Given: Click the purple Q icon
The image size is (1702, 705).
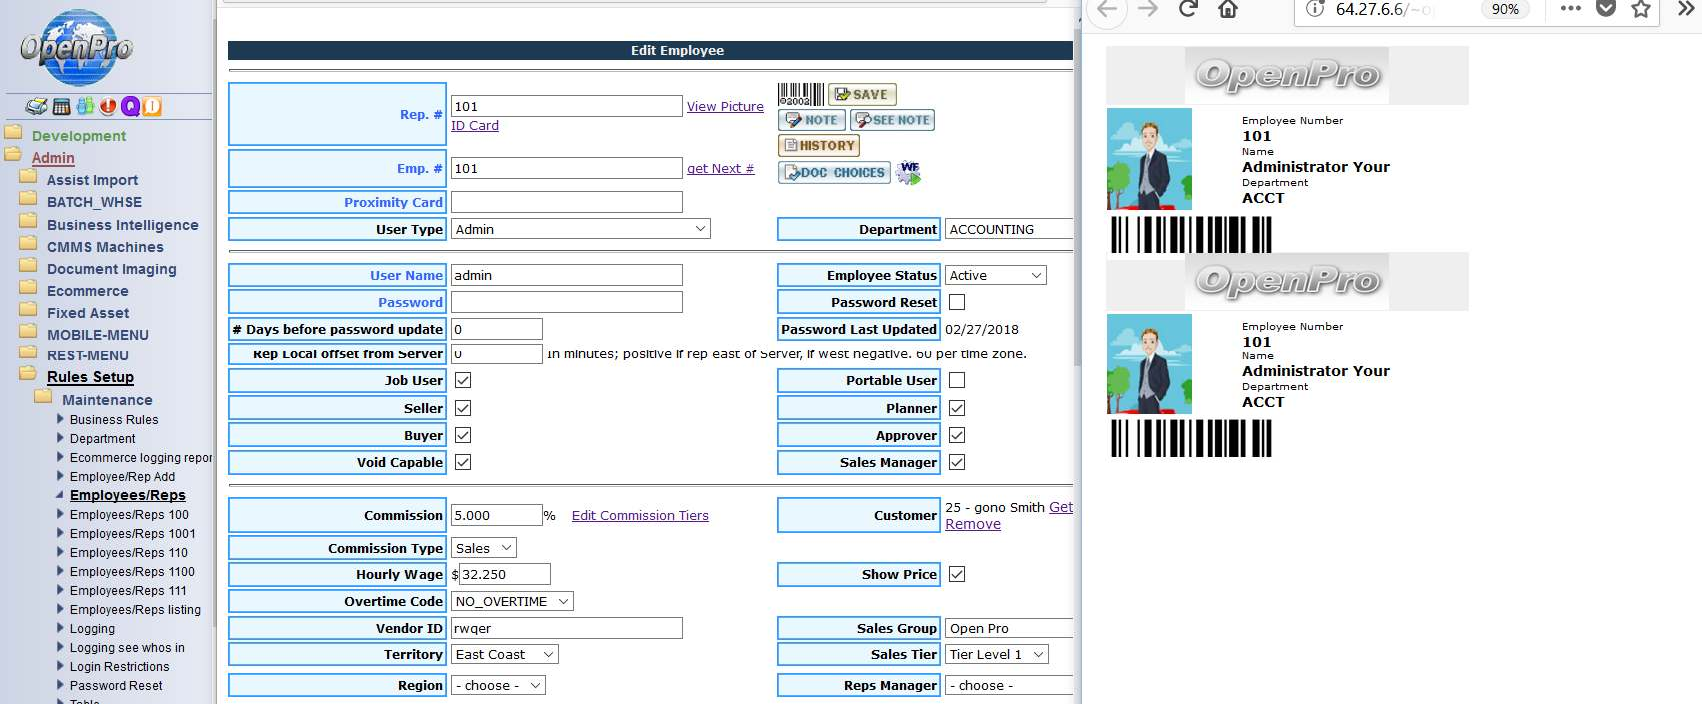Looking at the screenshot, I should [x=130, y=107].
